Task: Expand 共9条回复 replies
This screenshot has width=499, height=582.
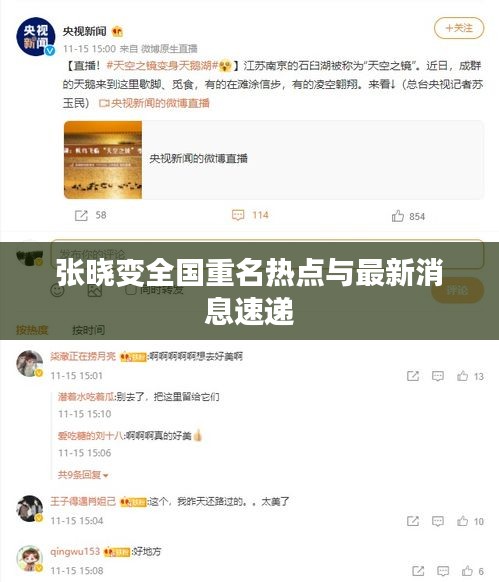Action: [83, 475]
